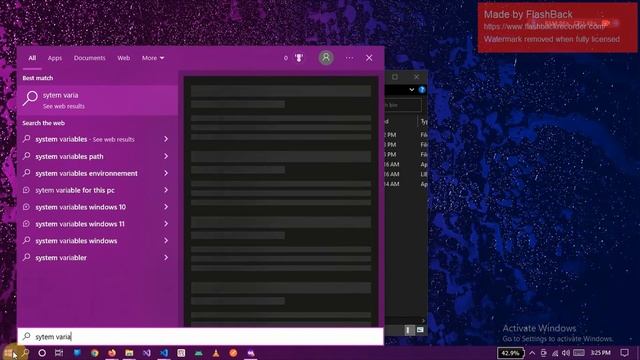
Task: Open the More filters dropdown
Action: [153, 58]
